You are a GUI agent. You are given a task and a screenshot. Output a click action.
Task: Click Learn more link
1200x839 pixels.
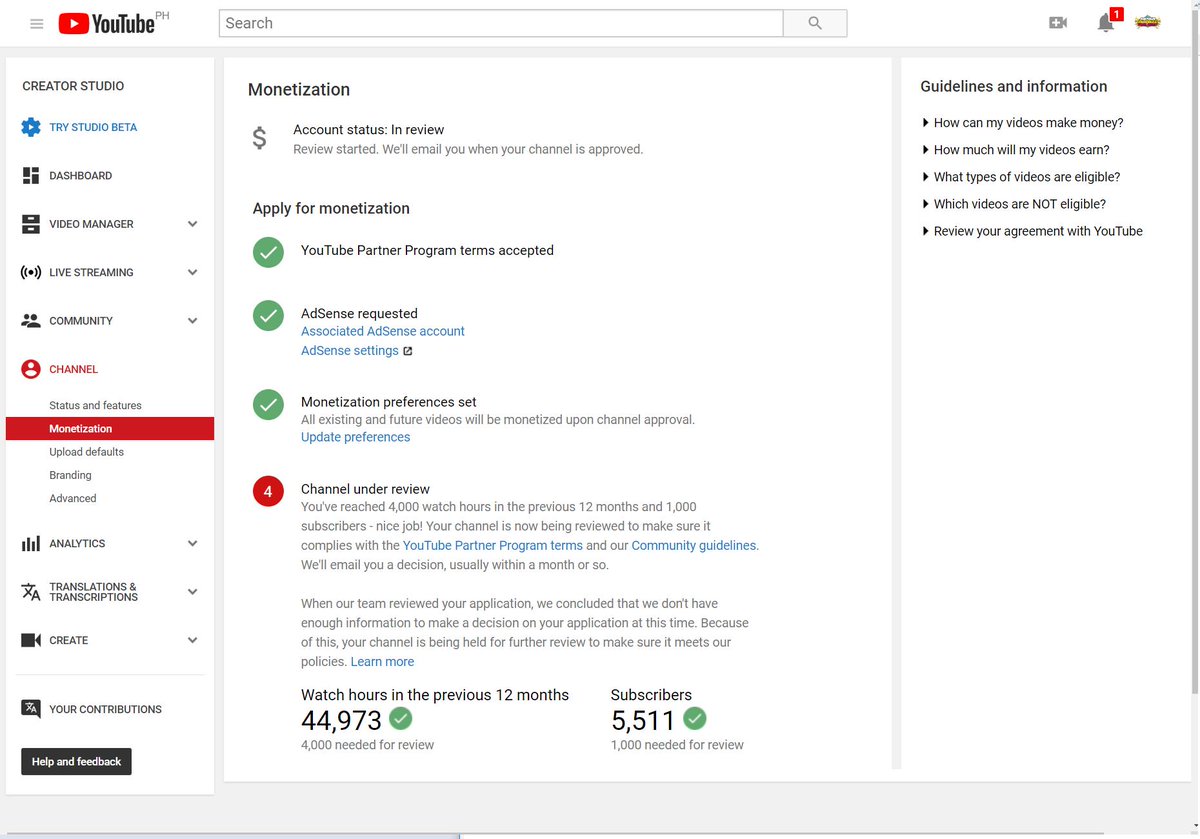(x=382, y=662)
